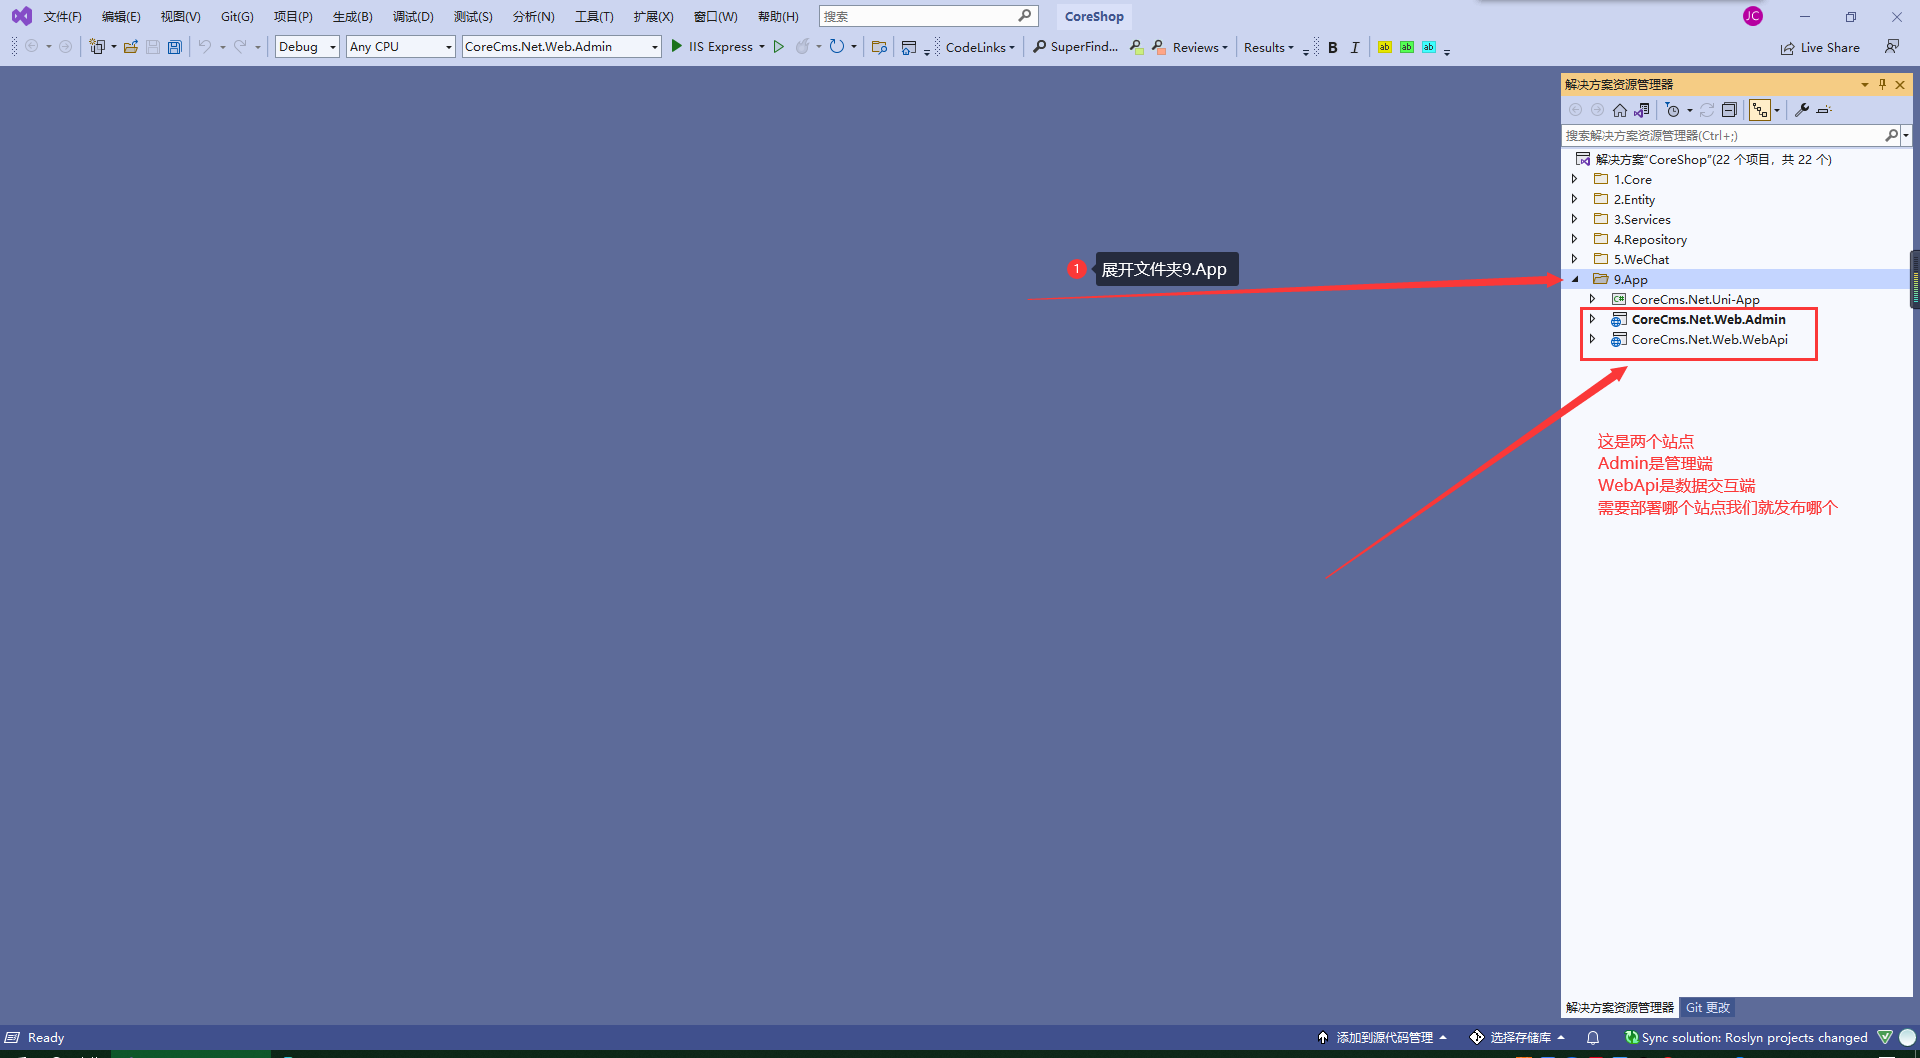This screenshot has height=1058, width=1920.
Task: Toggle the pin on Solution Explorer panel
Action: click(1882, 85)
